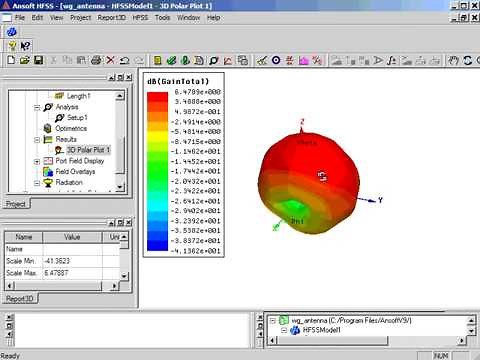Select Setup1 under Analysis
The height and width of the screenshot is (360, 480).
77,118
